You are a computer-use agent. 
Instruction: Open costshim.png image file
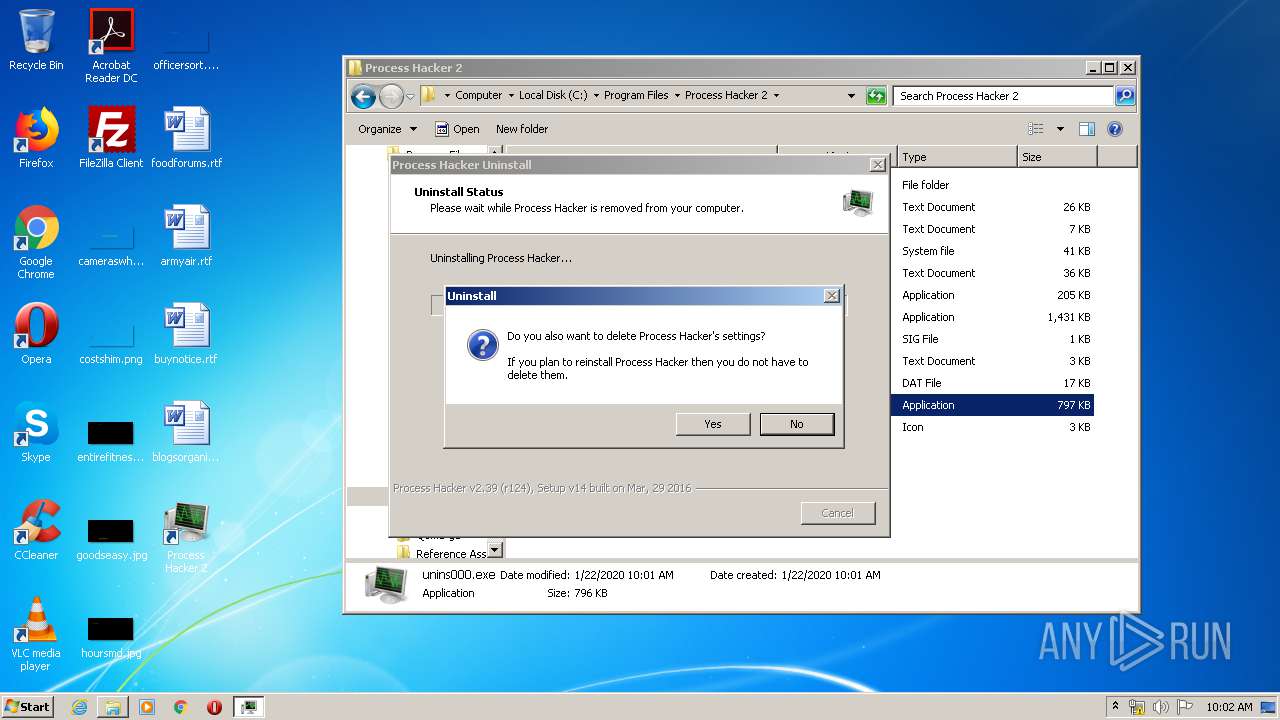111,340
